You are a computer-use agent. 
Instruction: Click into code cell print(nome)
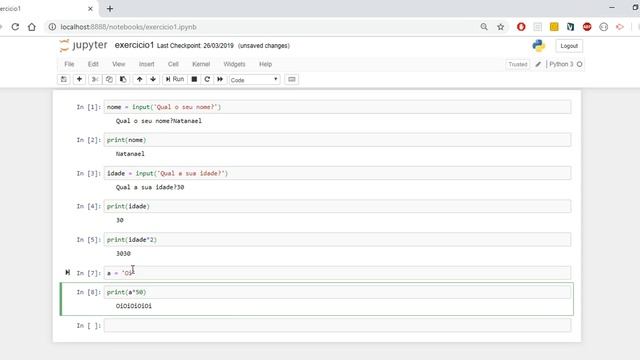(337, 140)
